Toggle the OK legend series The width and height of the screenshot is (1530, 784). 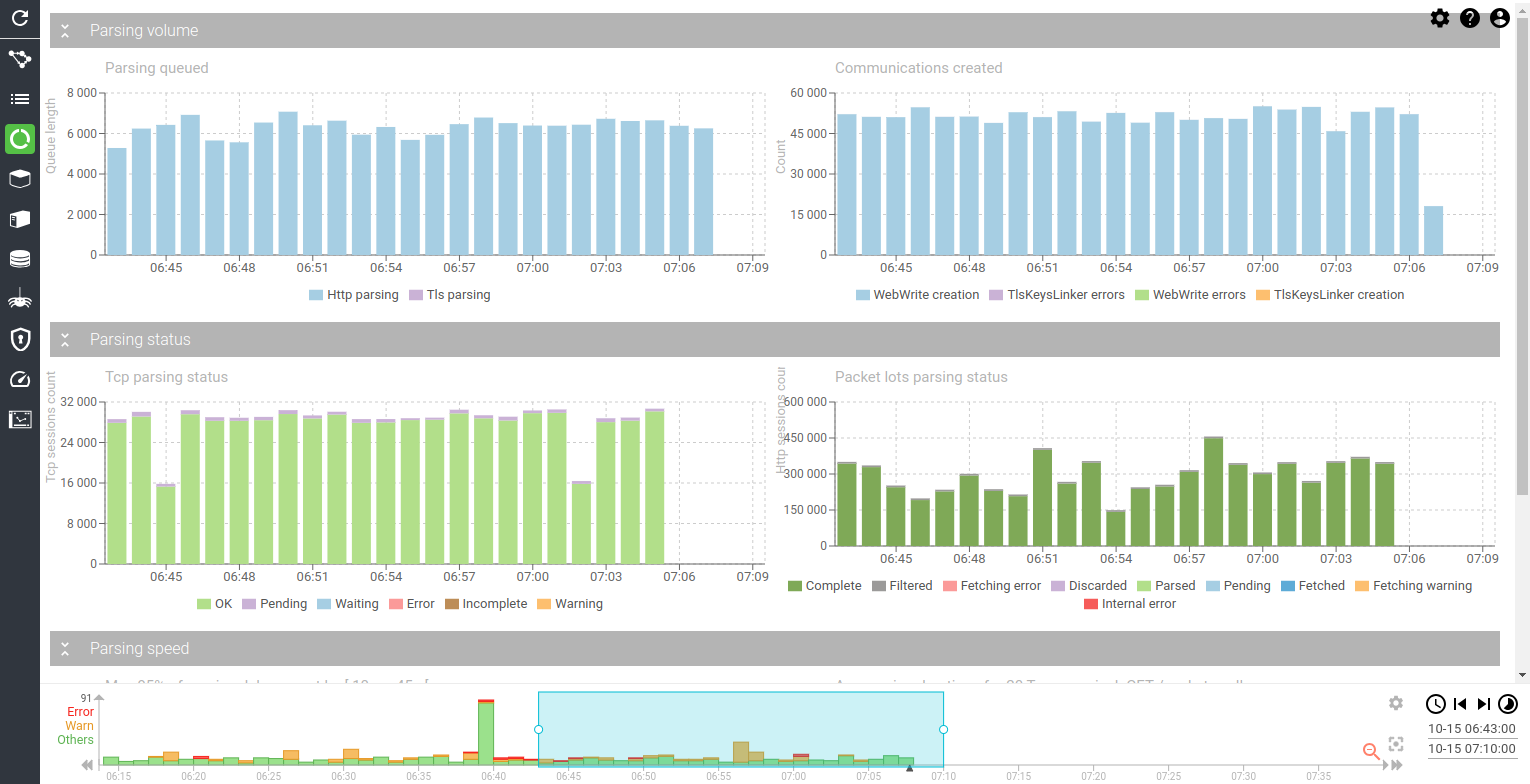click(214, 604)
